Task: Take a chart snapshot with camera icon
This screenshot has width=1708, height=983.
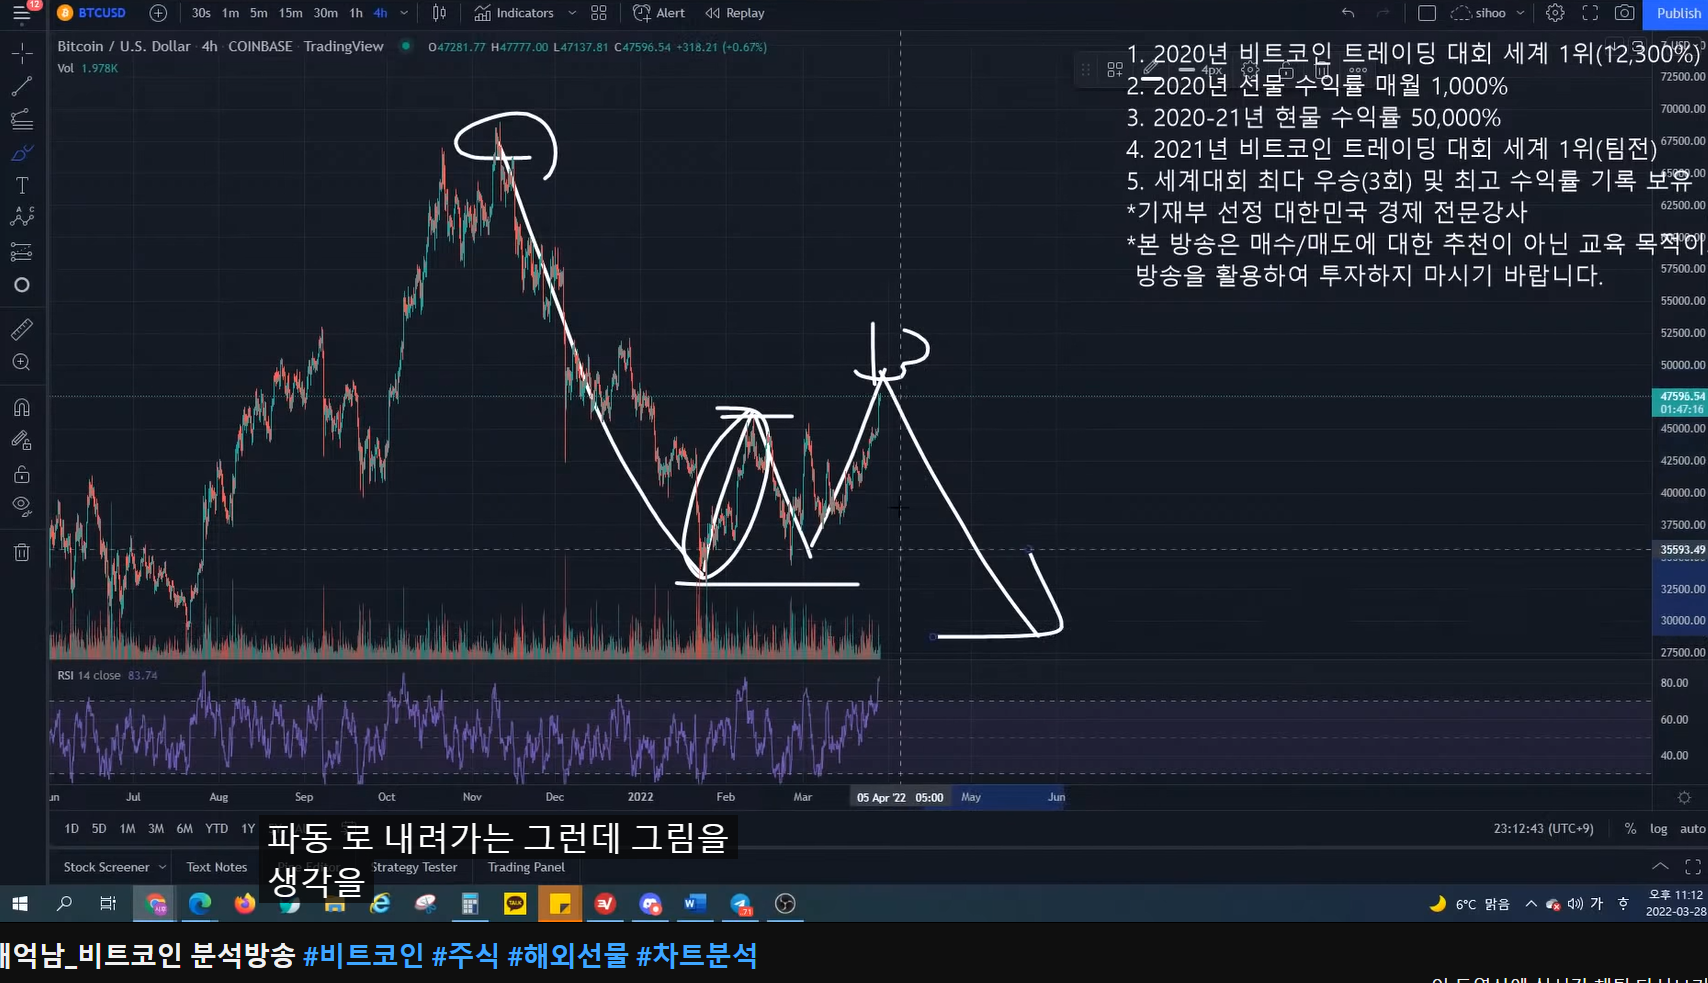Action: click(1625, 13)
